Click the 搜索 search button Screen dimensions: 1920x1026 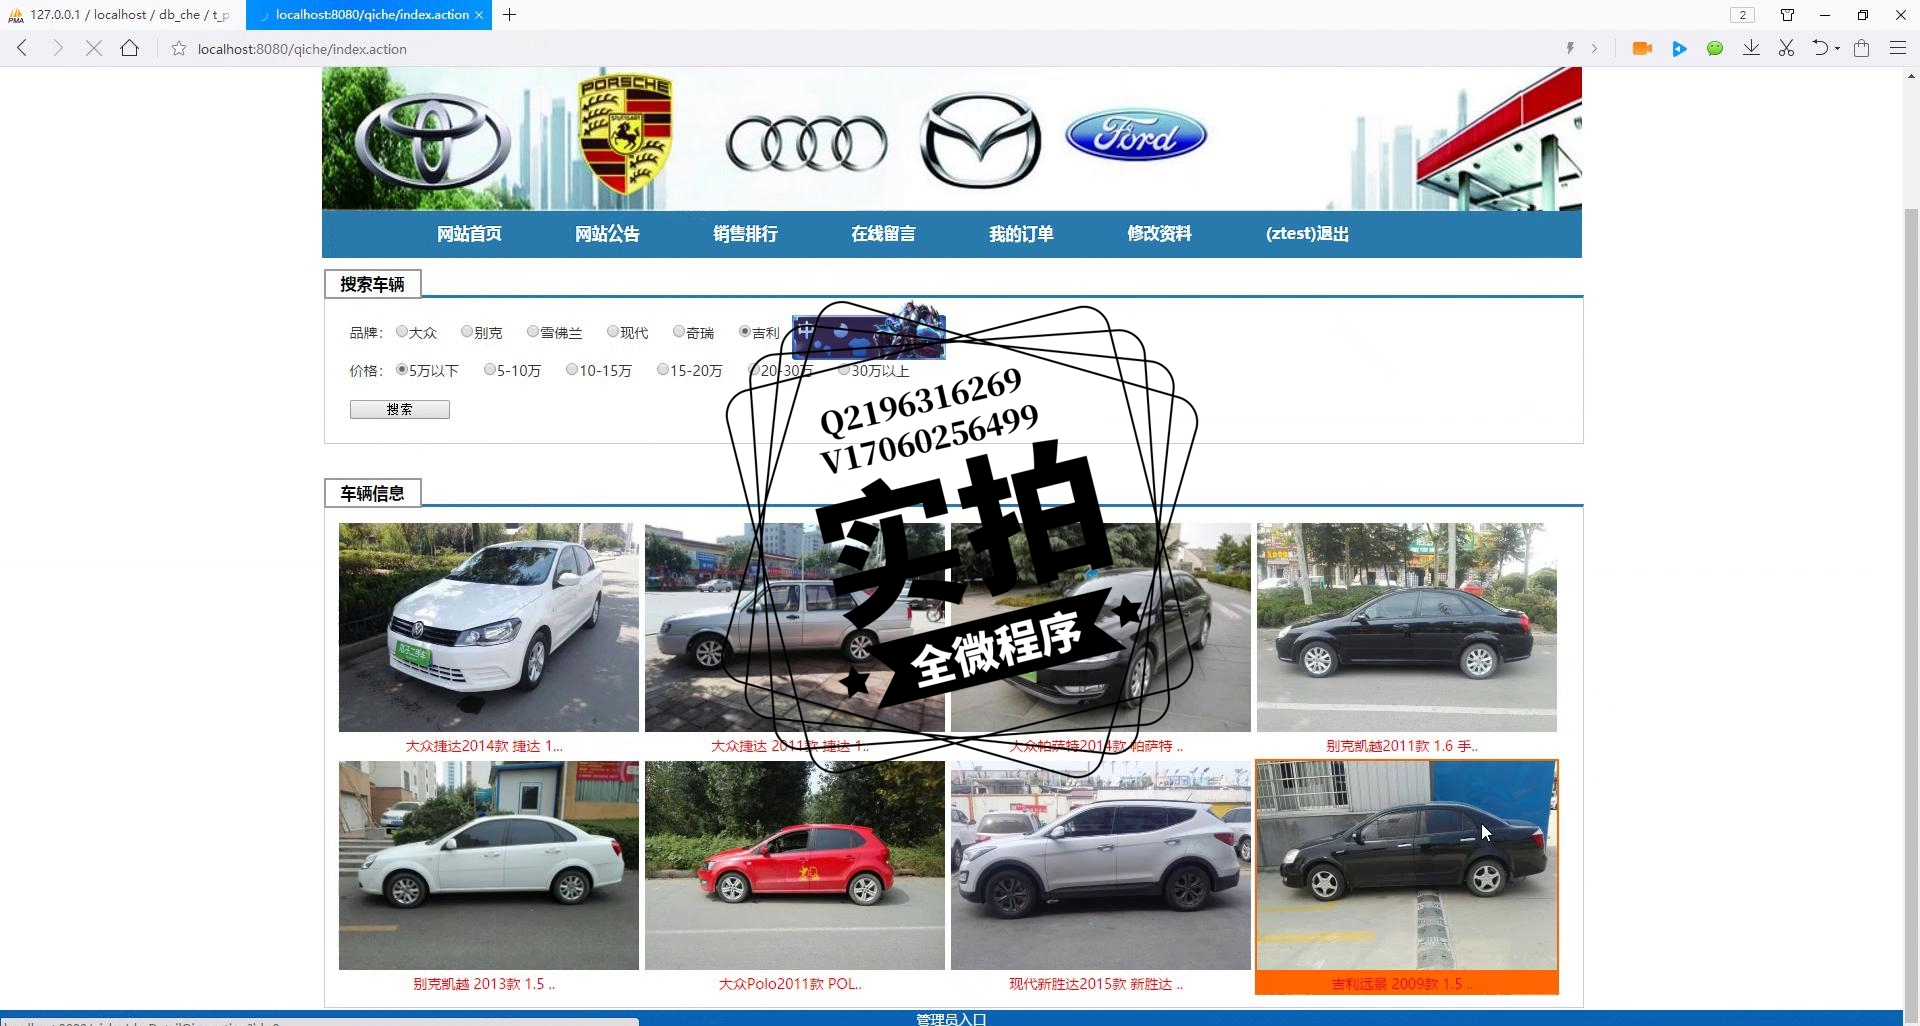(x=400, y=409)
